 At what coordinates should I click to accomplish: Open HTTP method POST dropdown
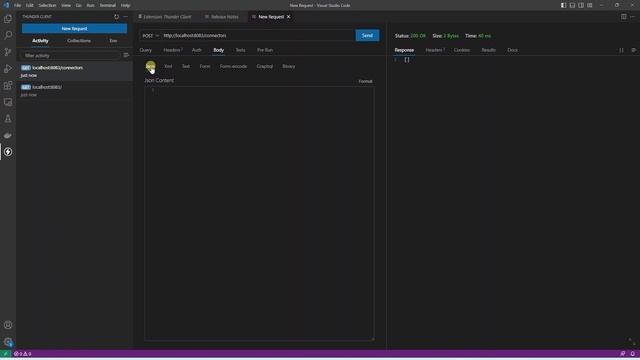[150, 36]
